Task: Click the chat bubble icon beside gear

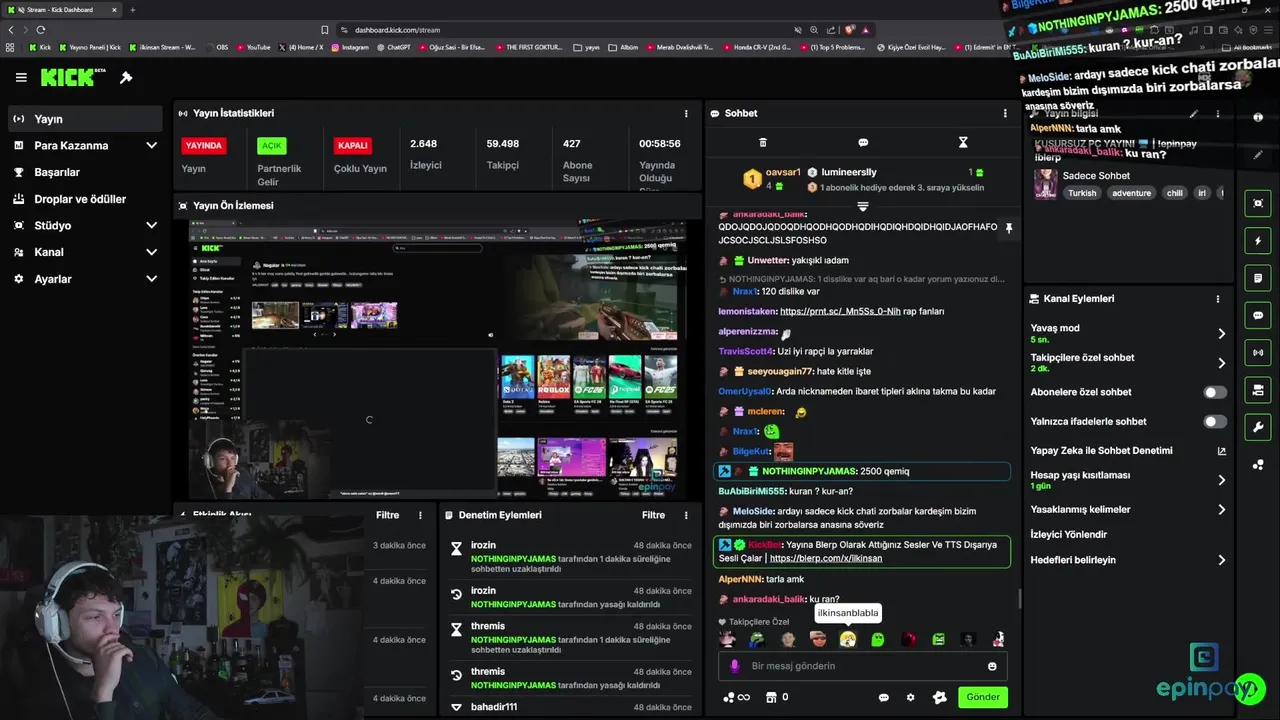Action: (x=884, y=697)
